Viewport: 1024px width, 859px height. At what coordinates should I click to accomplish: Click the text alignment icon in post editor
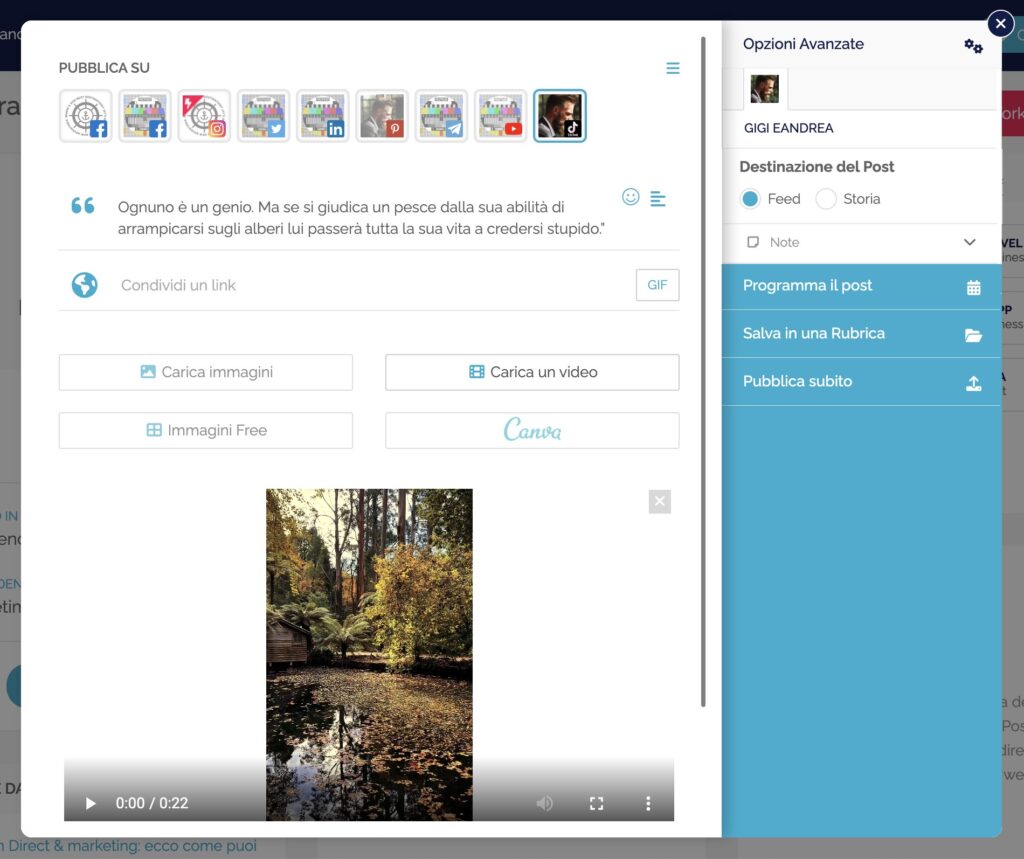point(657,199)
